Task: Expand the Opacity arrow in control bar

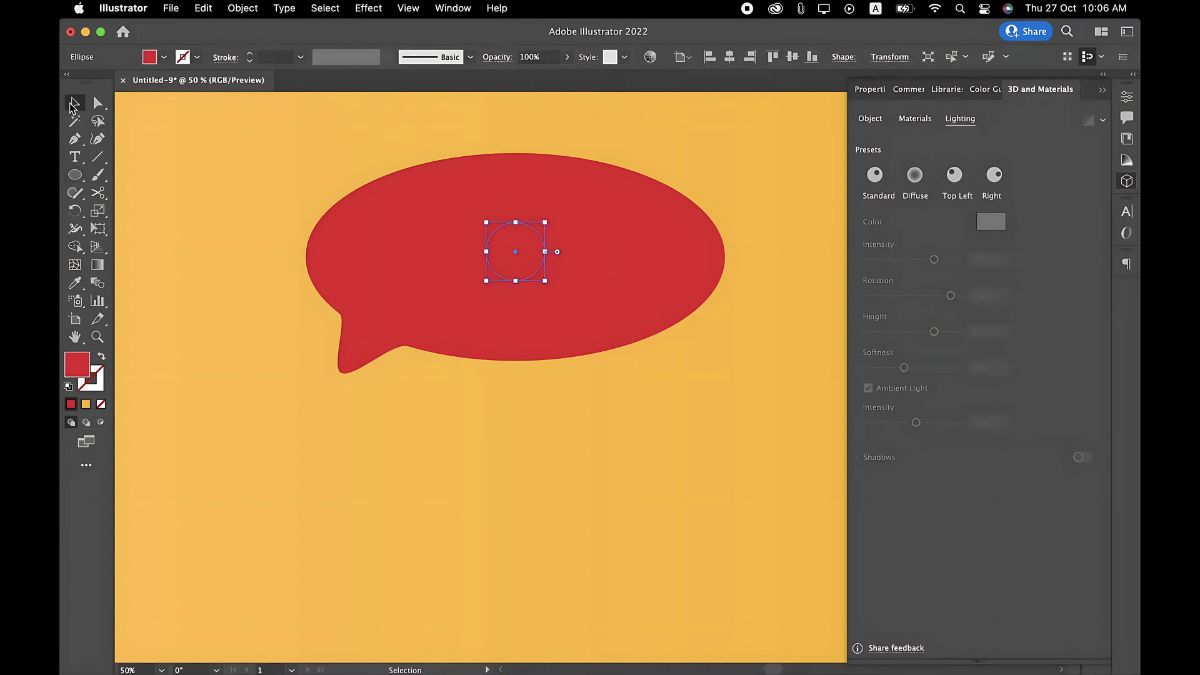Action: click(567, 57)
